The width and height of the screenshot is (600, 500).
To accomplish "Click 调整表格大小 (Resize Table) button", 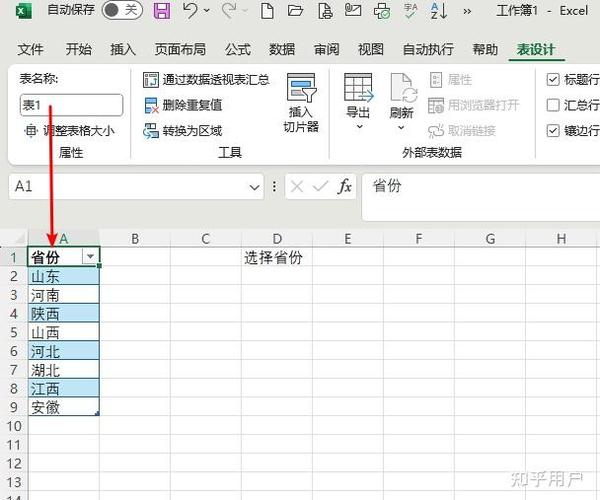I will (x=69, y=131).
